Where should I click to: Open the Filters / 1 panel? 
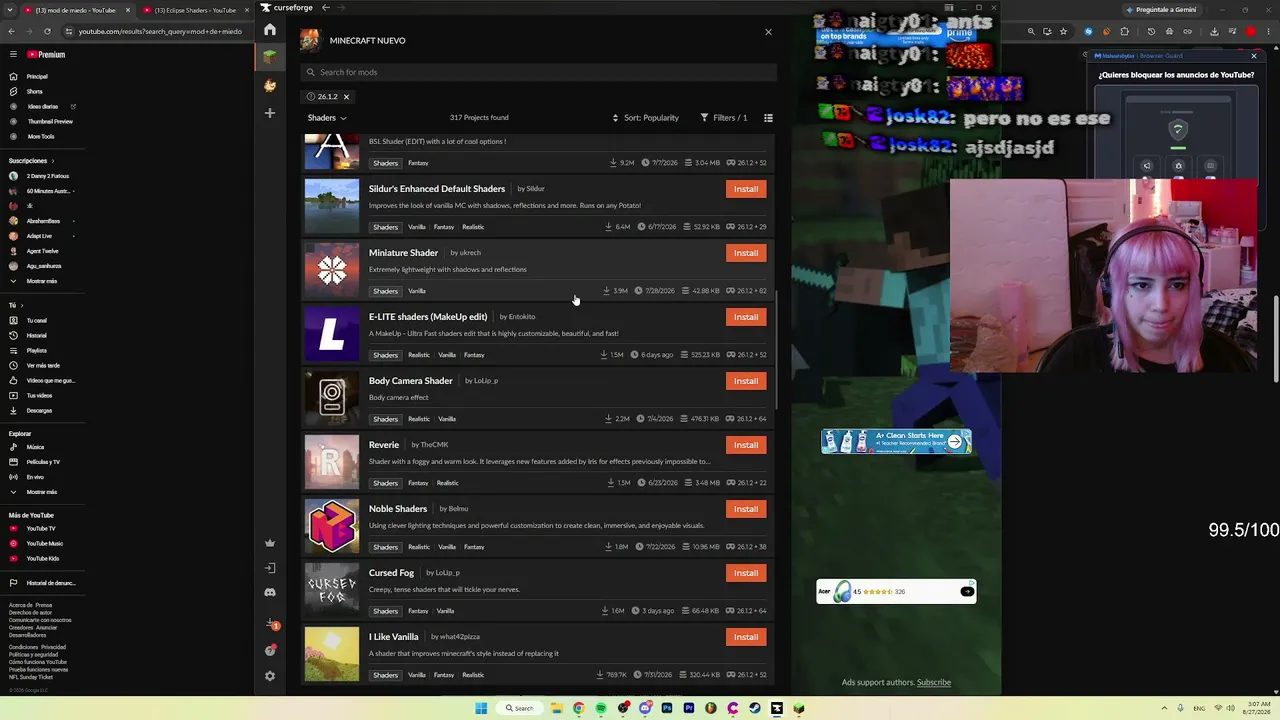click(x=724, y=118)
